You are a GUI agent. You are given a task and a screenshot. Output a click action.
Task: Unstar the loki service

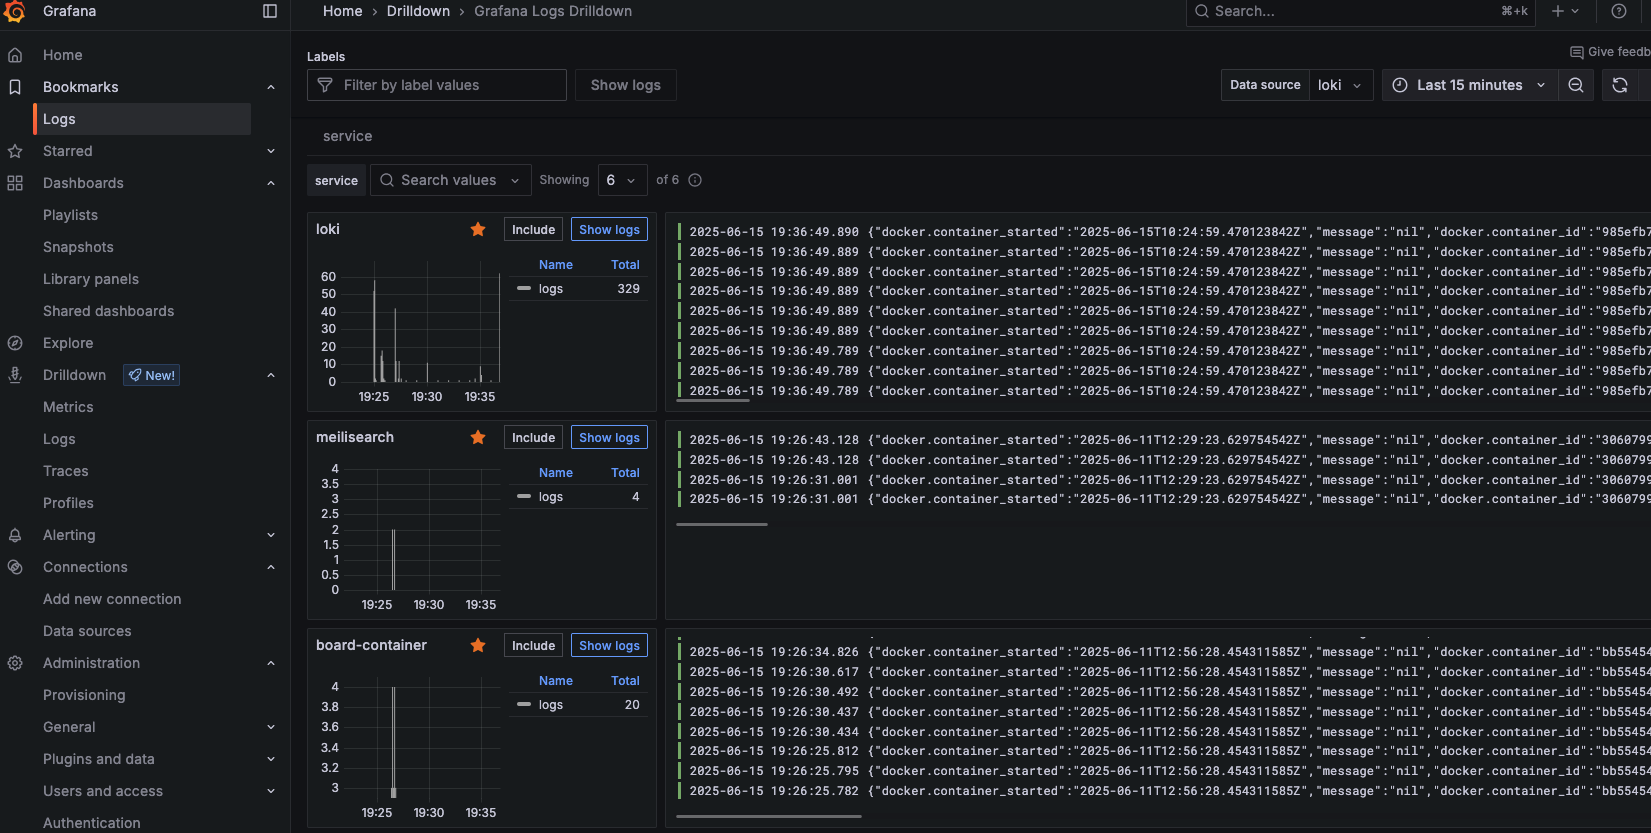click(478, 229)
